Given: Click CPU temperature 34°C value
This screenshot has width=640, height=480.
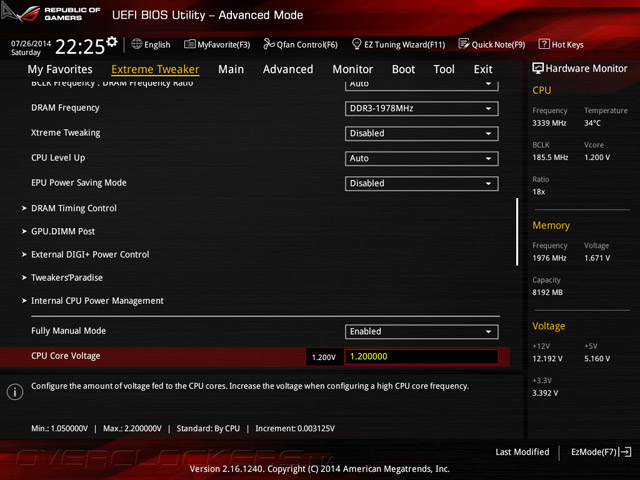Looking at the screenshot, I should [592, 123].
